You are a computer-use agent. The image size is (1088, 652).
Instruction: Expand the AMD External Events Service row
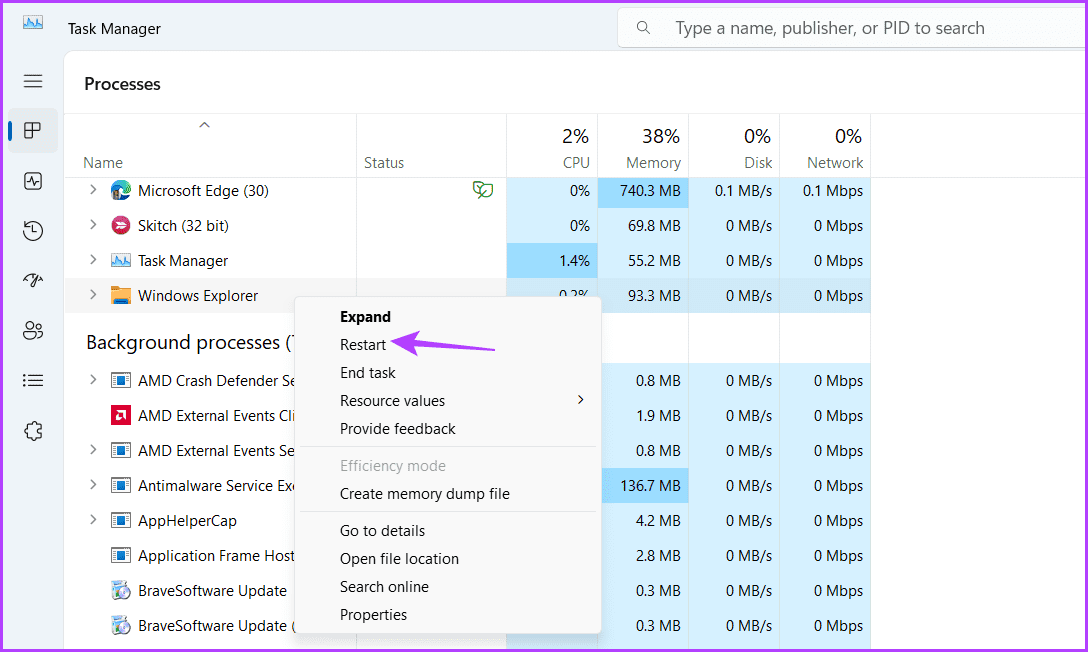point(93,449)
